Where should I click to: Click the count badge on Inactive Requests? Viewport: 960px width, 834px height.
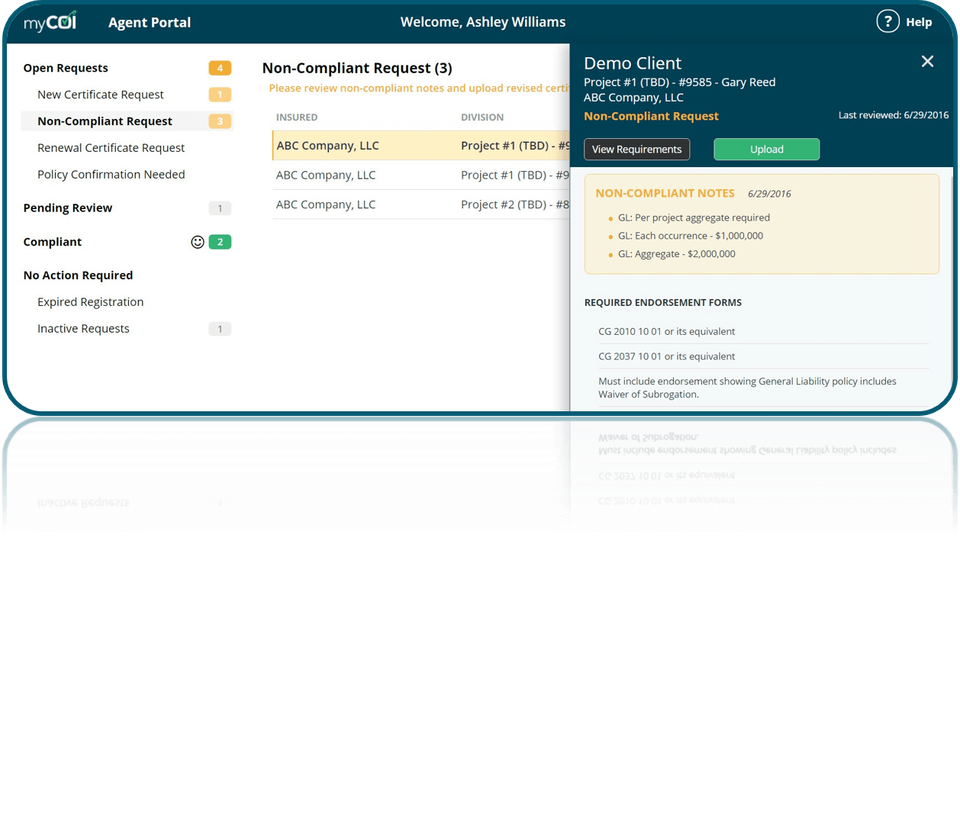[219, 328]
